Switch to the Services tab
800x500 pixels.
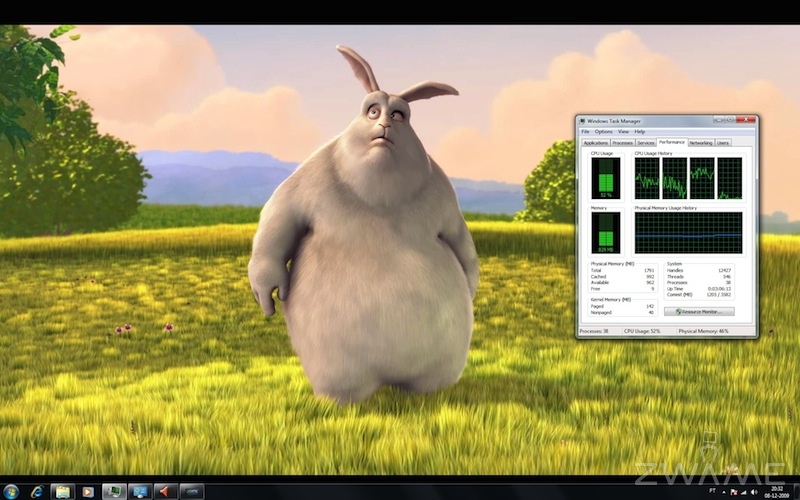(x=646, y=143)
